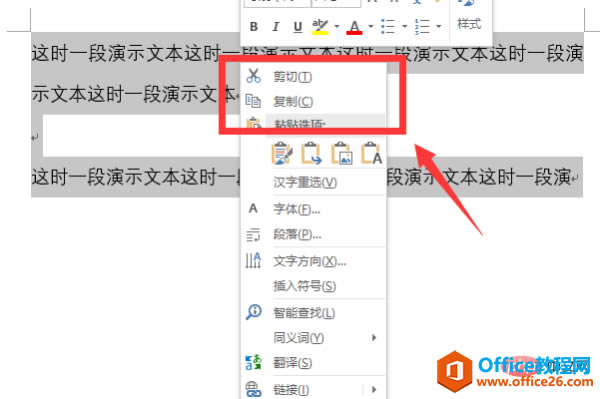Choose 插入符号(S) insert symbol
The image size is (600, 399).
tap(305, 286)
